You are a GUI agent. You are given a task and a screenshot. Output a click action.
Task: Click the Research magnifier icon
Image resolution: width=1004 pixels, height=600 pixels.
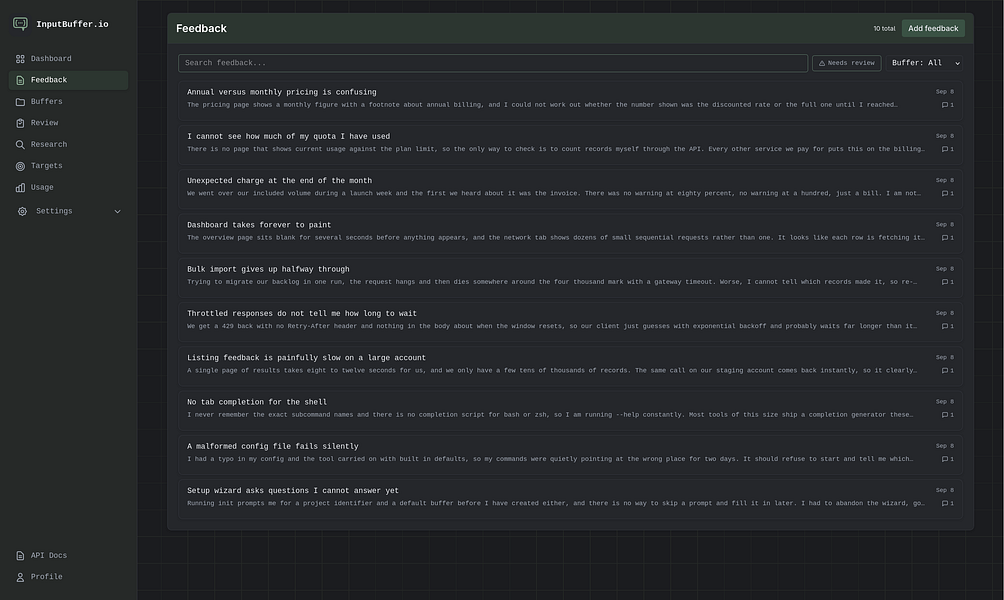20,145
